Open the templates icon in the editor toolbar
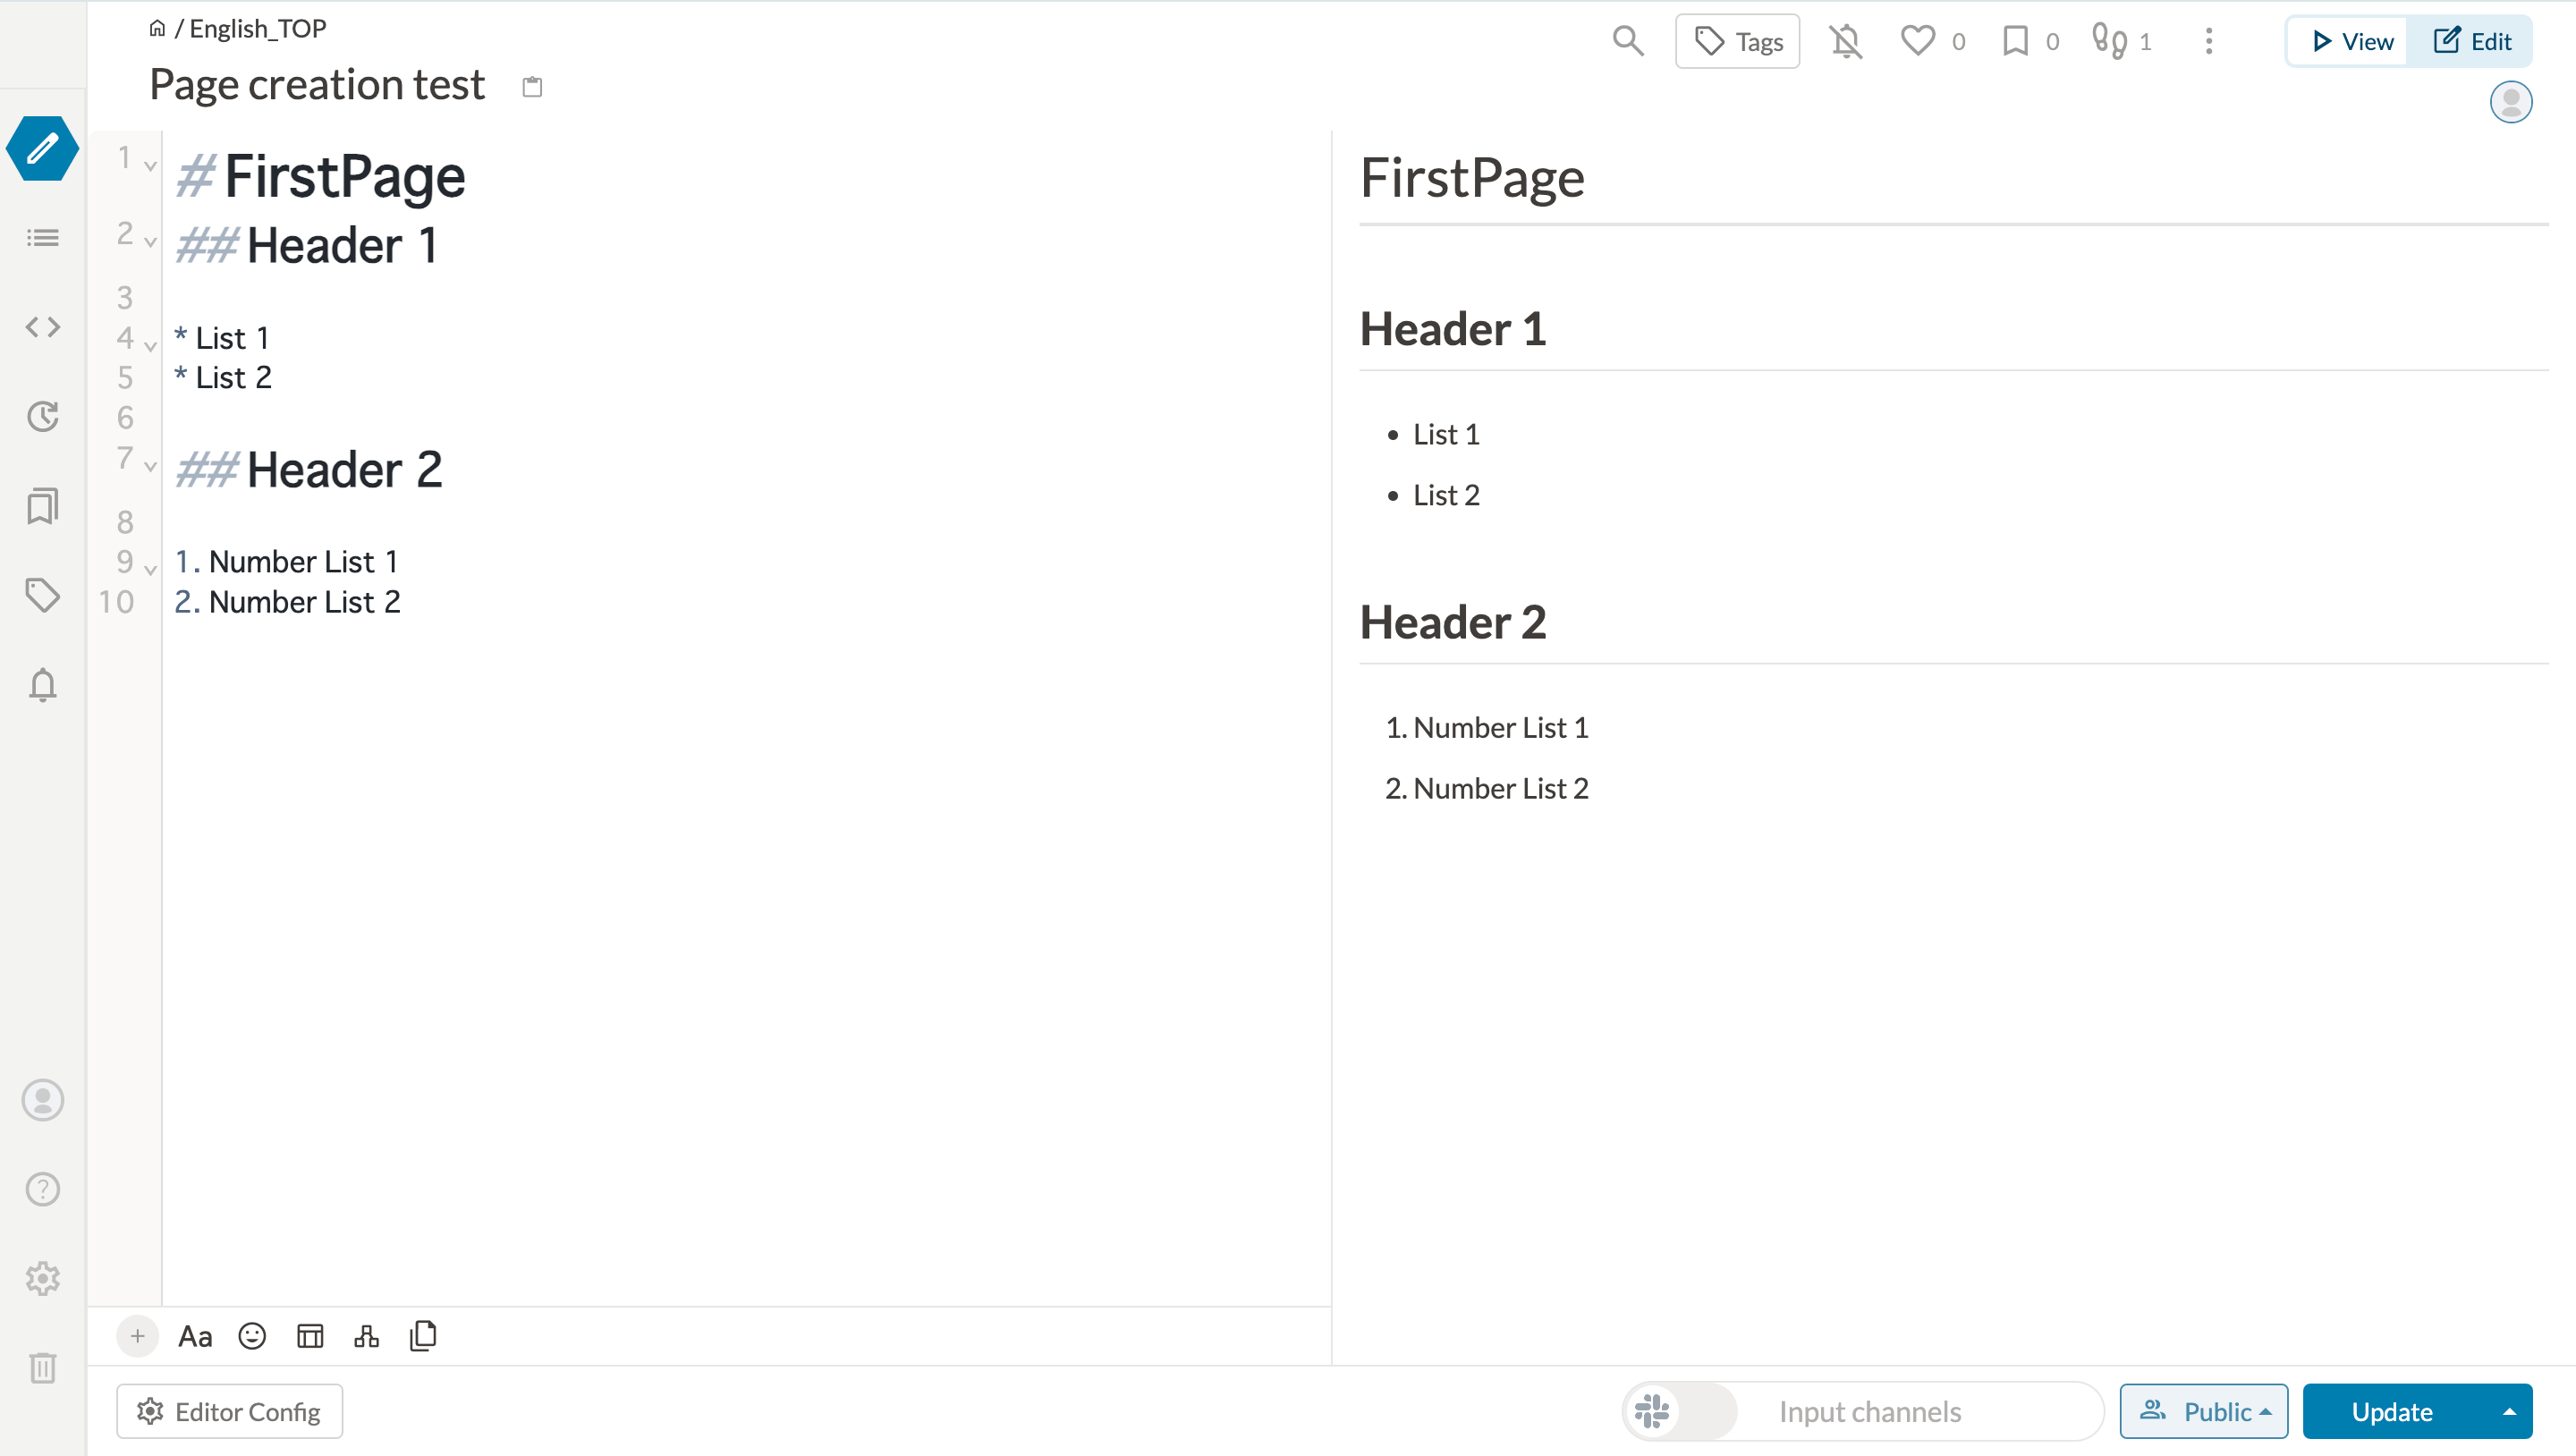The width and height of the screenshot is (2576, 1456). [x=423, y=1336]
